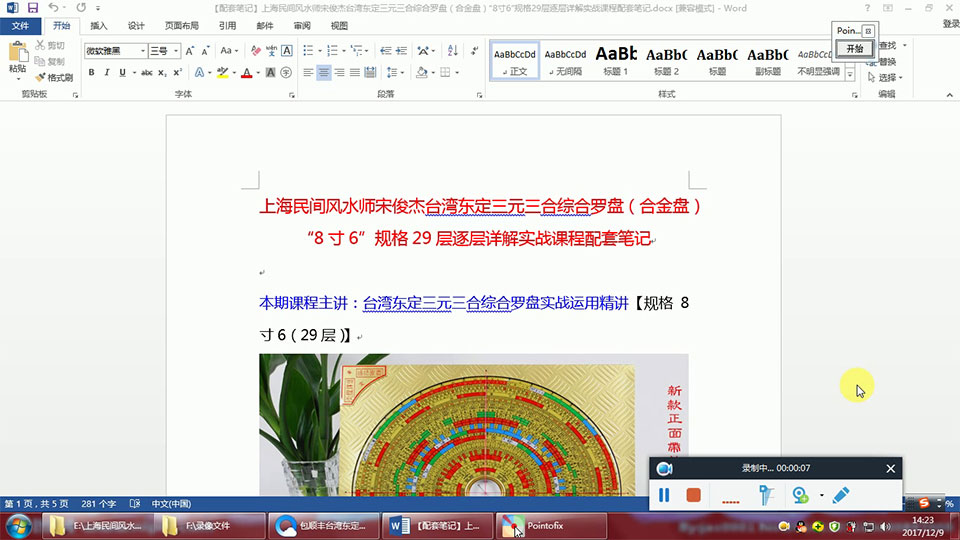Apply the text highlight color
Image resolution: width=960 pixels, height=540 pixels.
pos(223,73)
